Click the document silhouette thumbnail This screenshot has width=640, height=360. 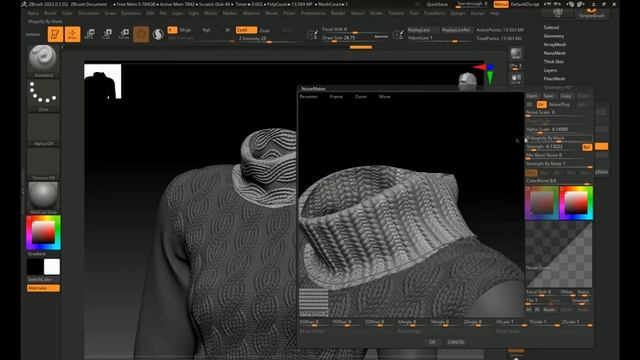click(x=102, y=81)
